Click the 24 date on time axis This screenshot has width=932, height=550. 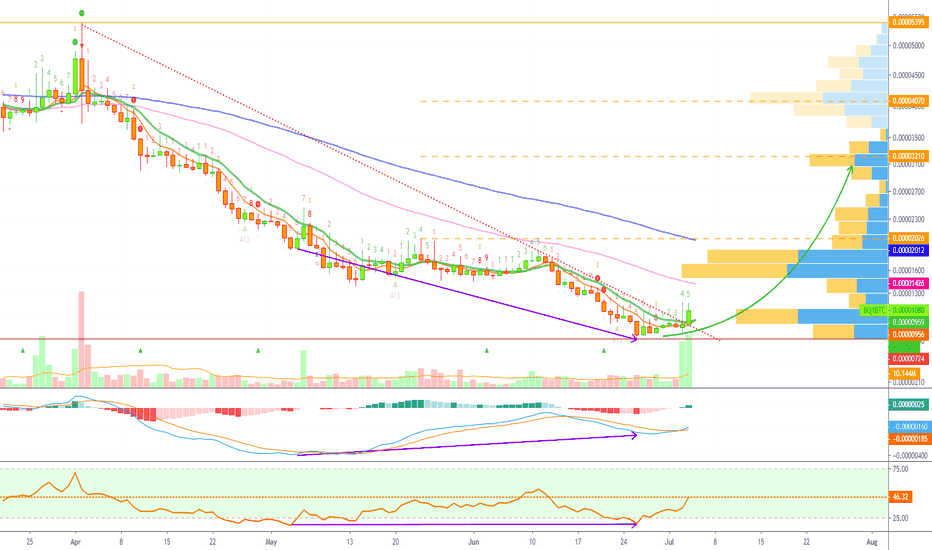pyautogui.click(x=624, y=542)
